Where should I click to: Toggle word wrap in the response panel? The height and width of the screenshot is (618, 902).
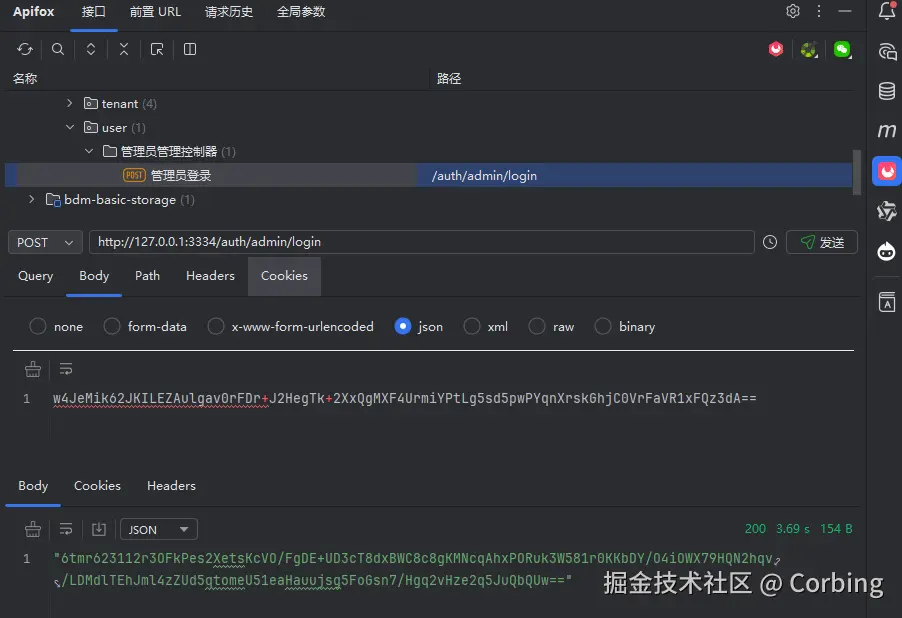coord(66,529)
